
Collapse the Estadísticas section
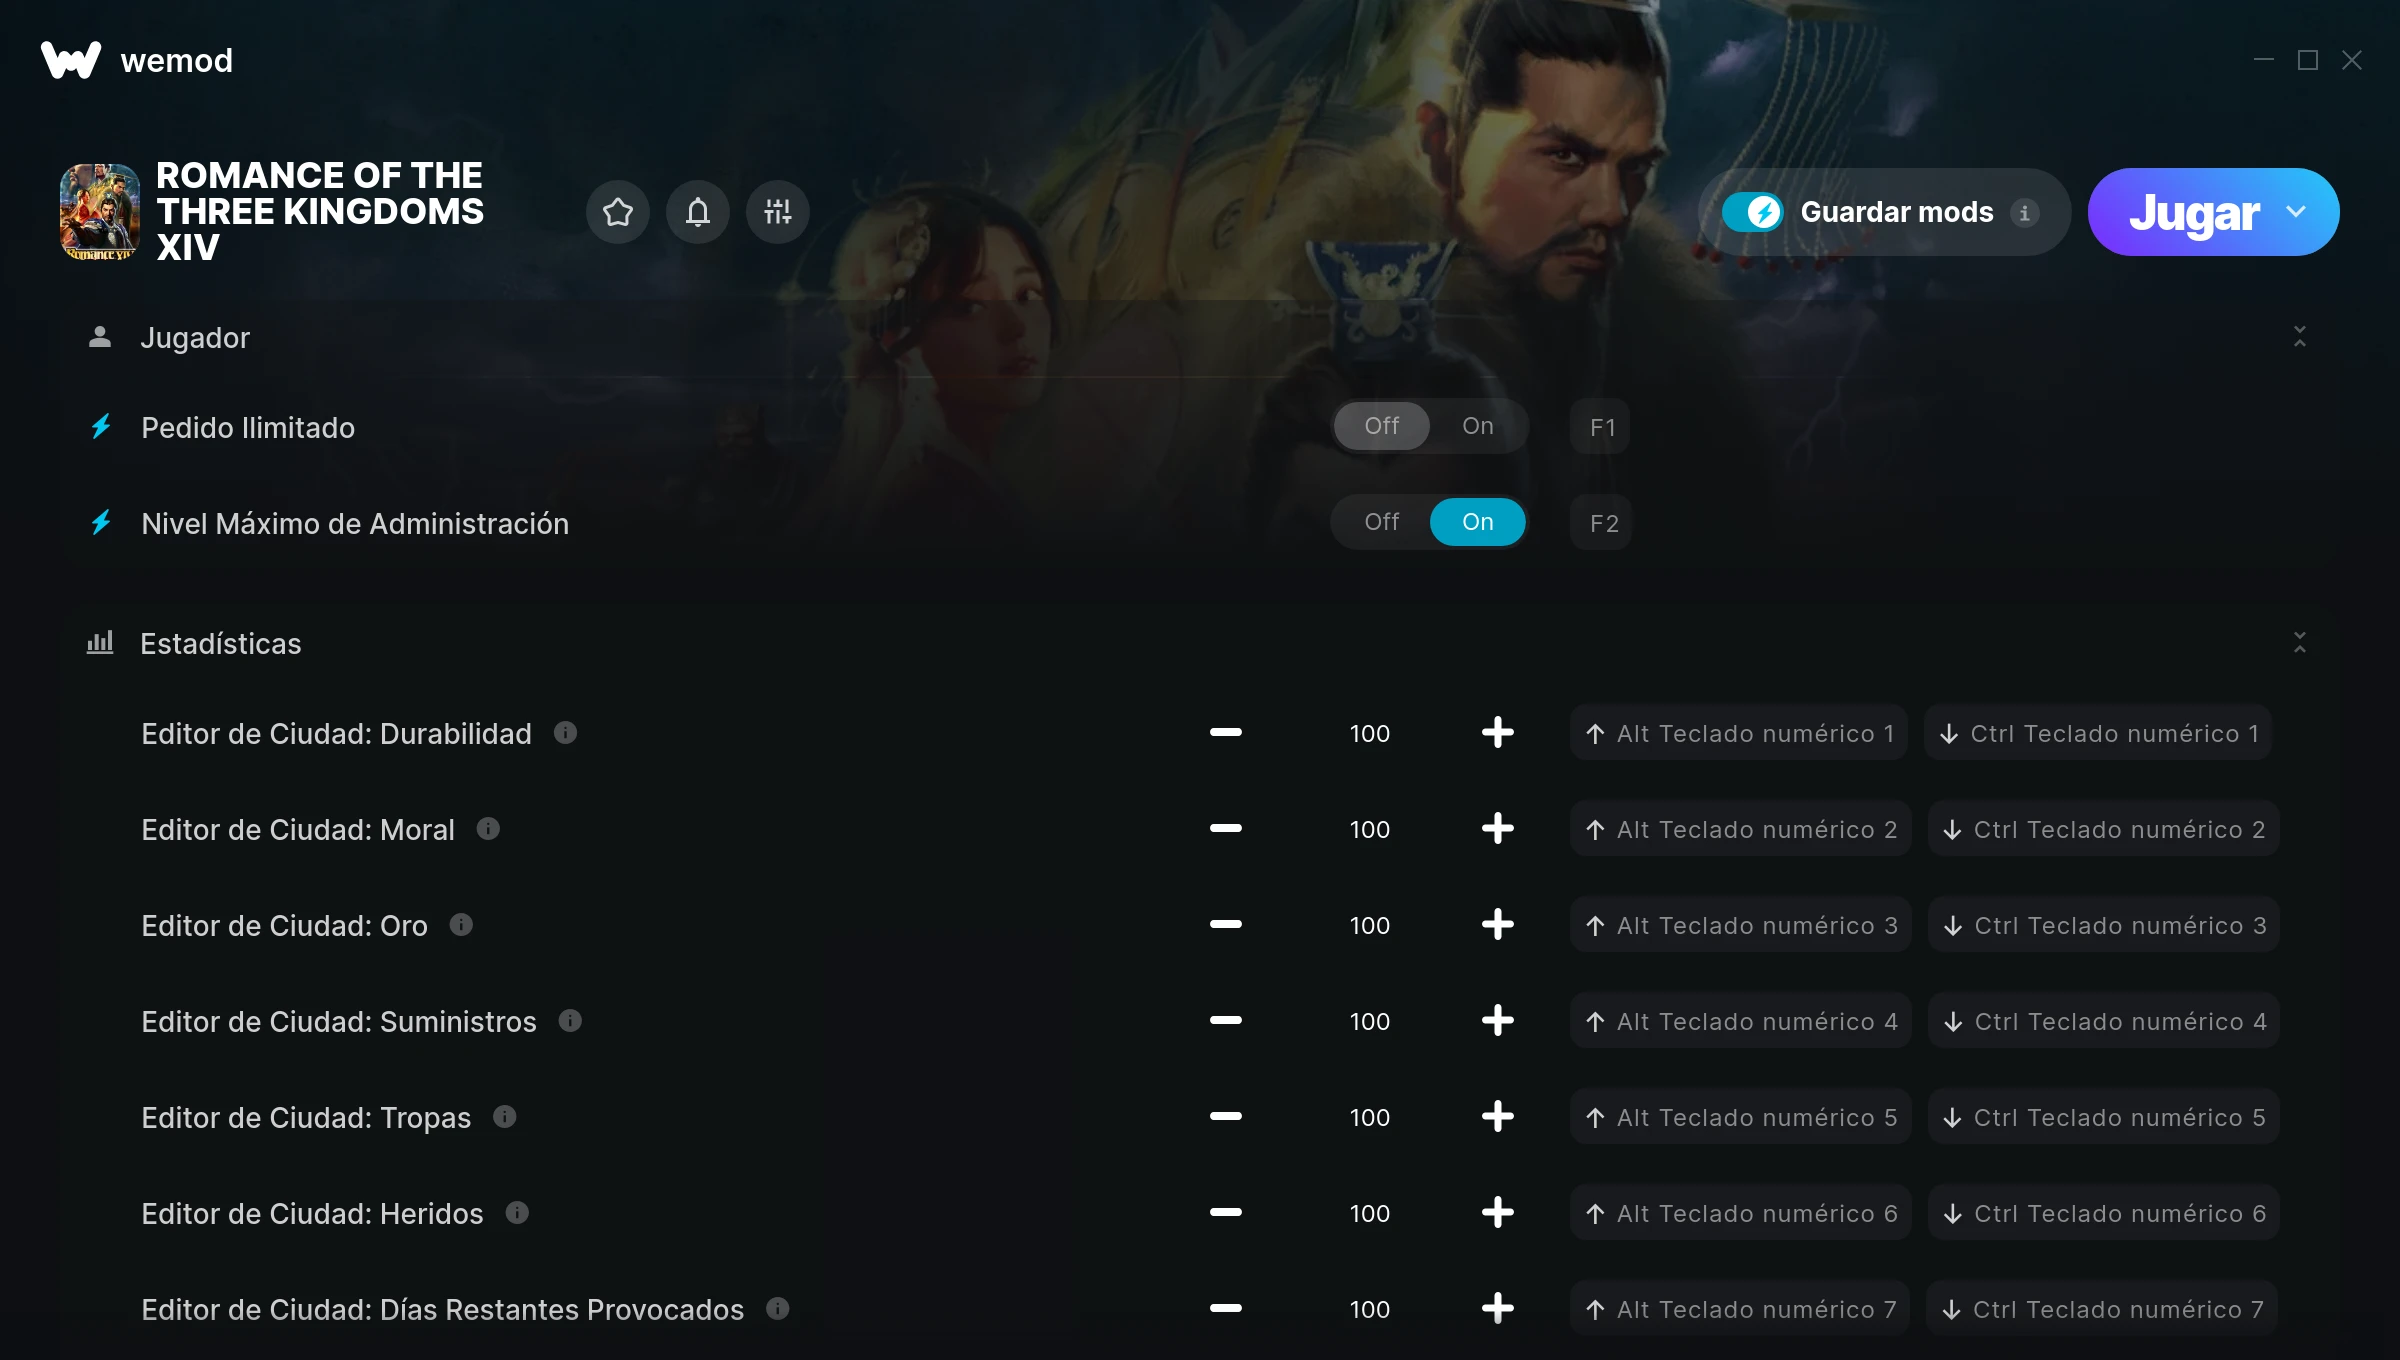2300,643
